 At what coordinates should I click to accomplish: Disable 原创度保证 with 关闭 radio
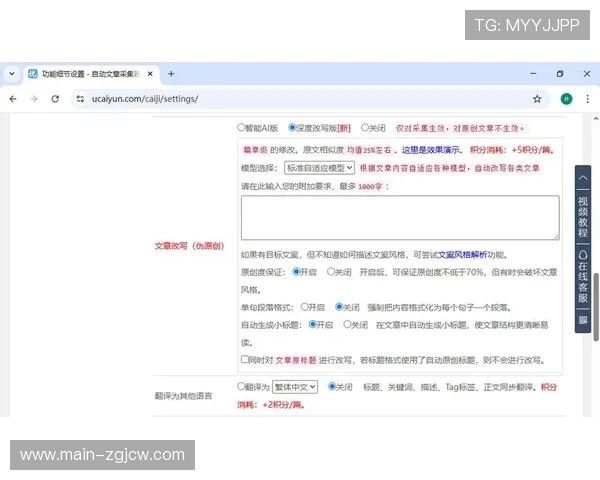331,272
